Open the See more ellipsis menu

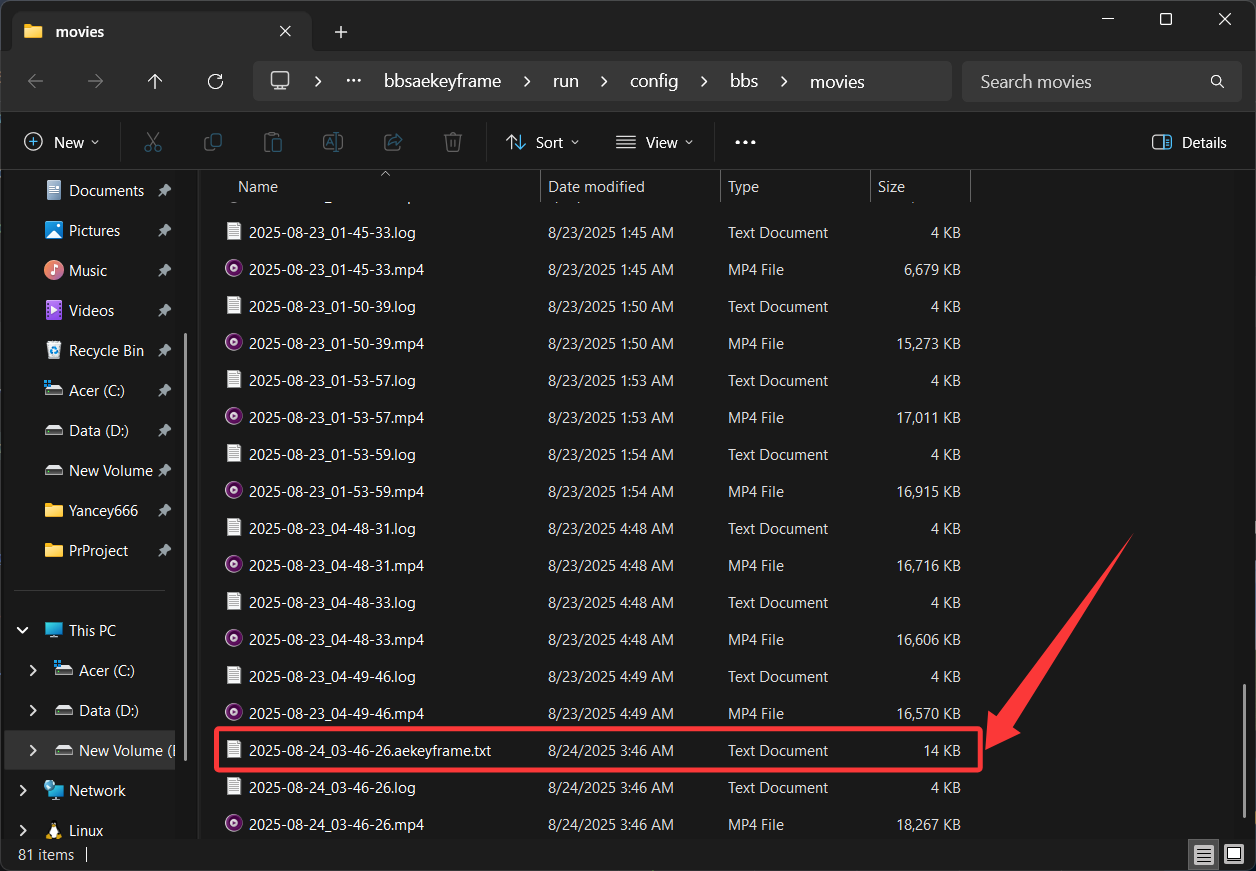click(745, 142)
